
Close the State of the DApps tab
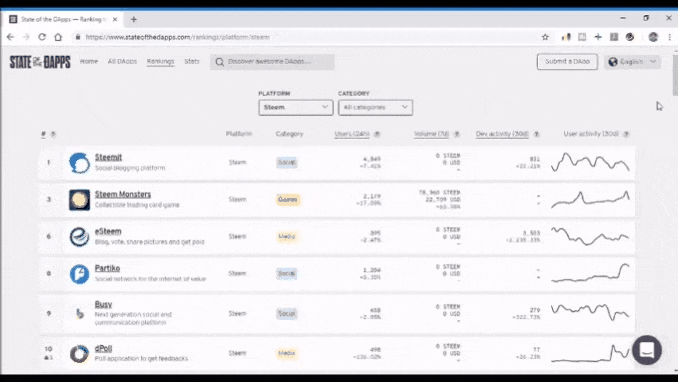point(115,19)
